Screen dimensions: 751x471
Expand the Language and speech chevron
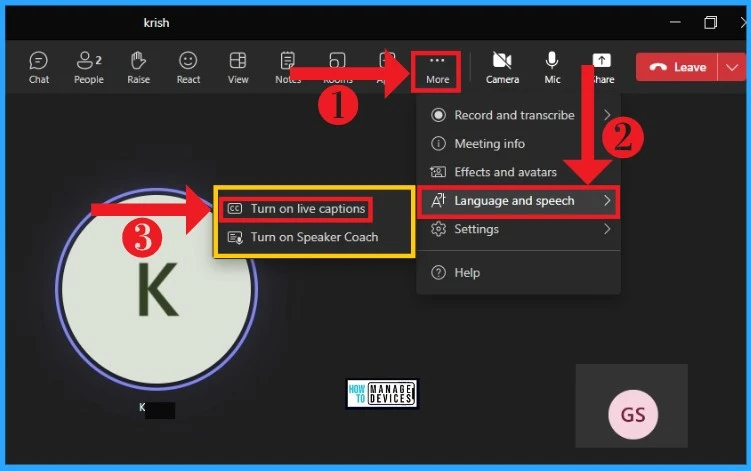[x=607, y=200]
